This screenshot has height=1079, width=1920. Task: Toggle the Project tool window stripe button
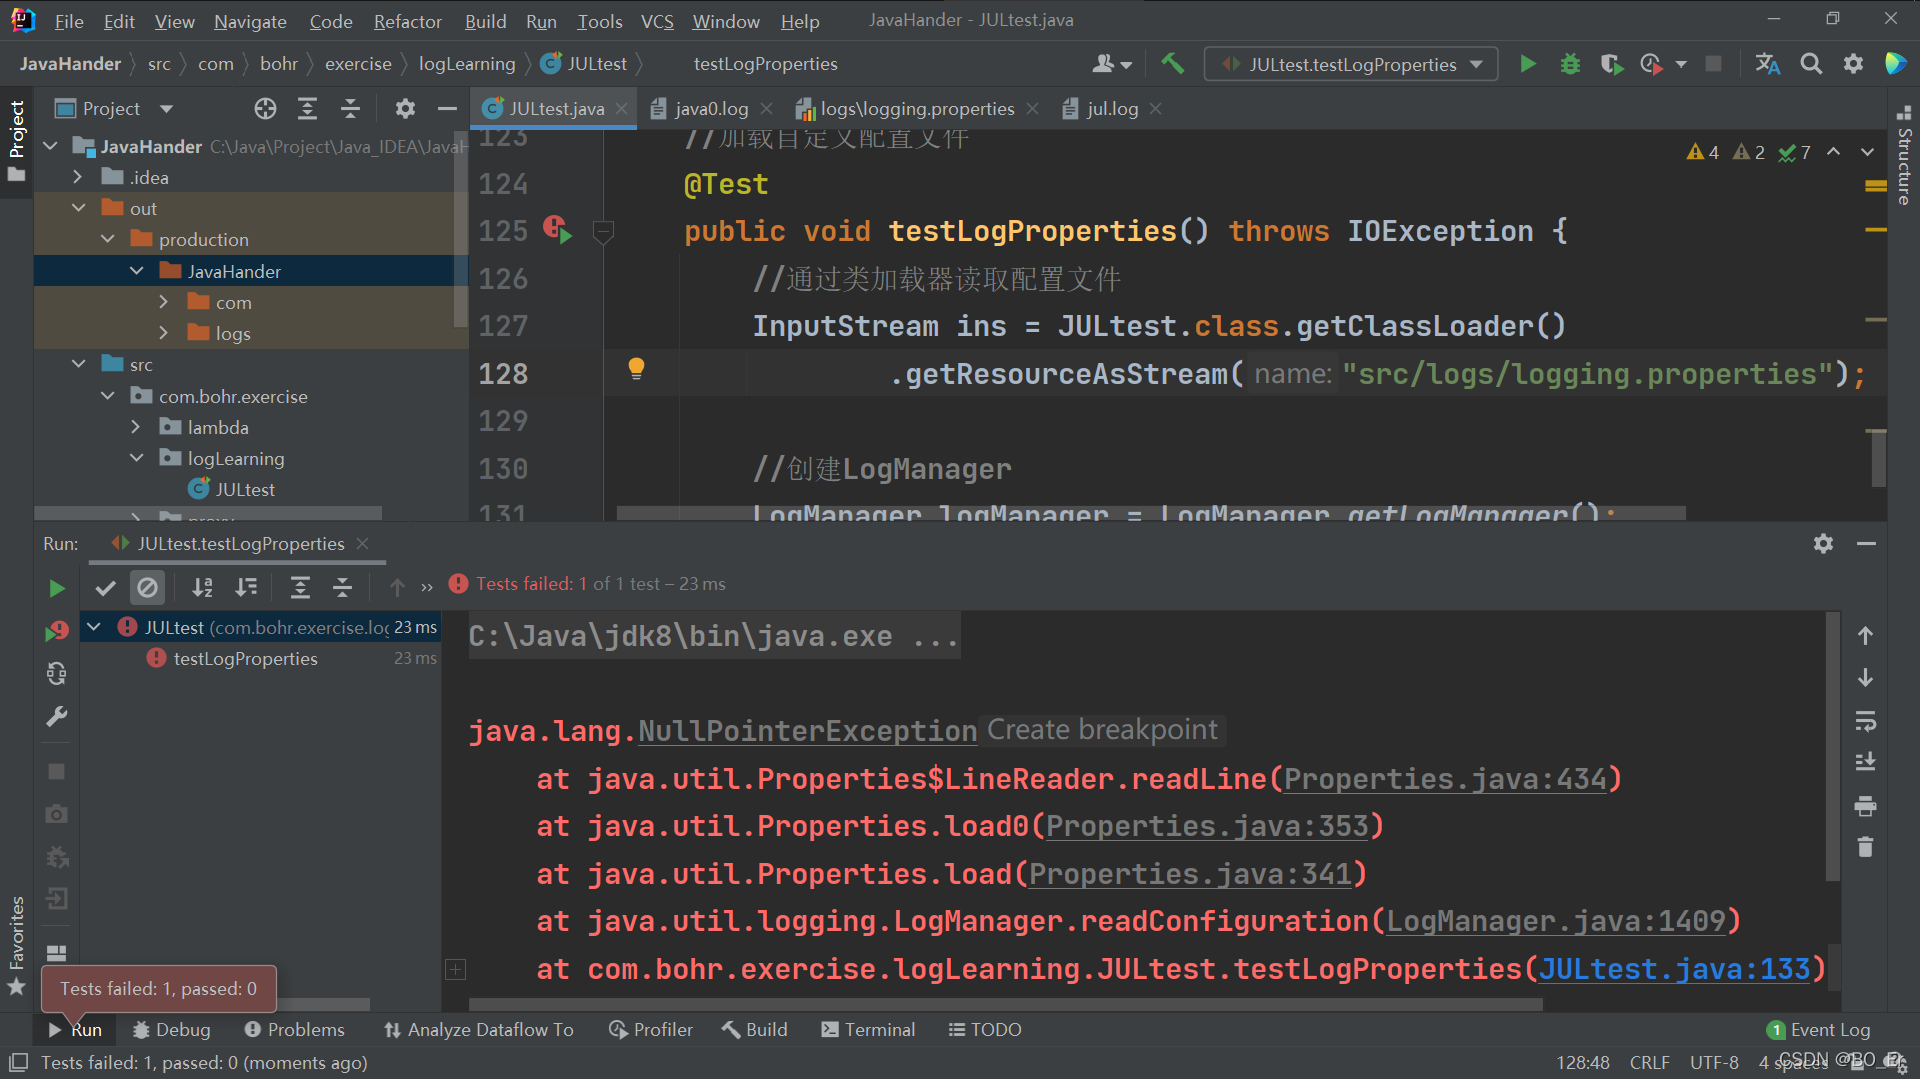(16, 140)
